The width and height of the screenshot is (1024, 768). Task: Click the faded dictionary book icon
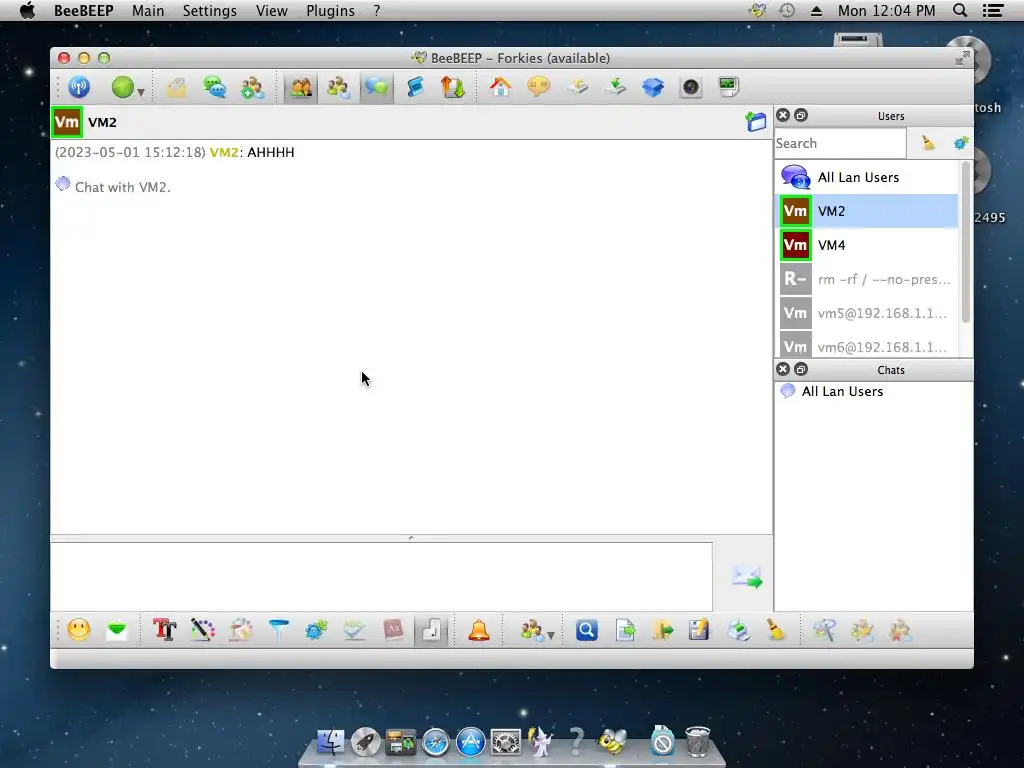[x=392, y=630]
